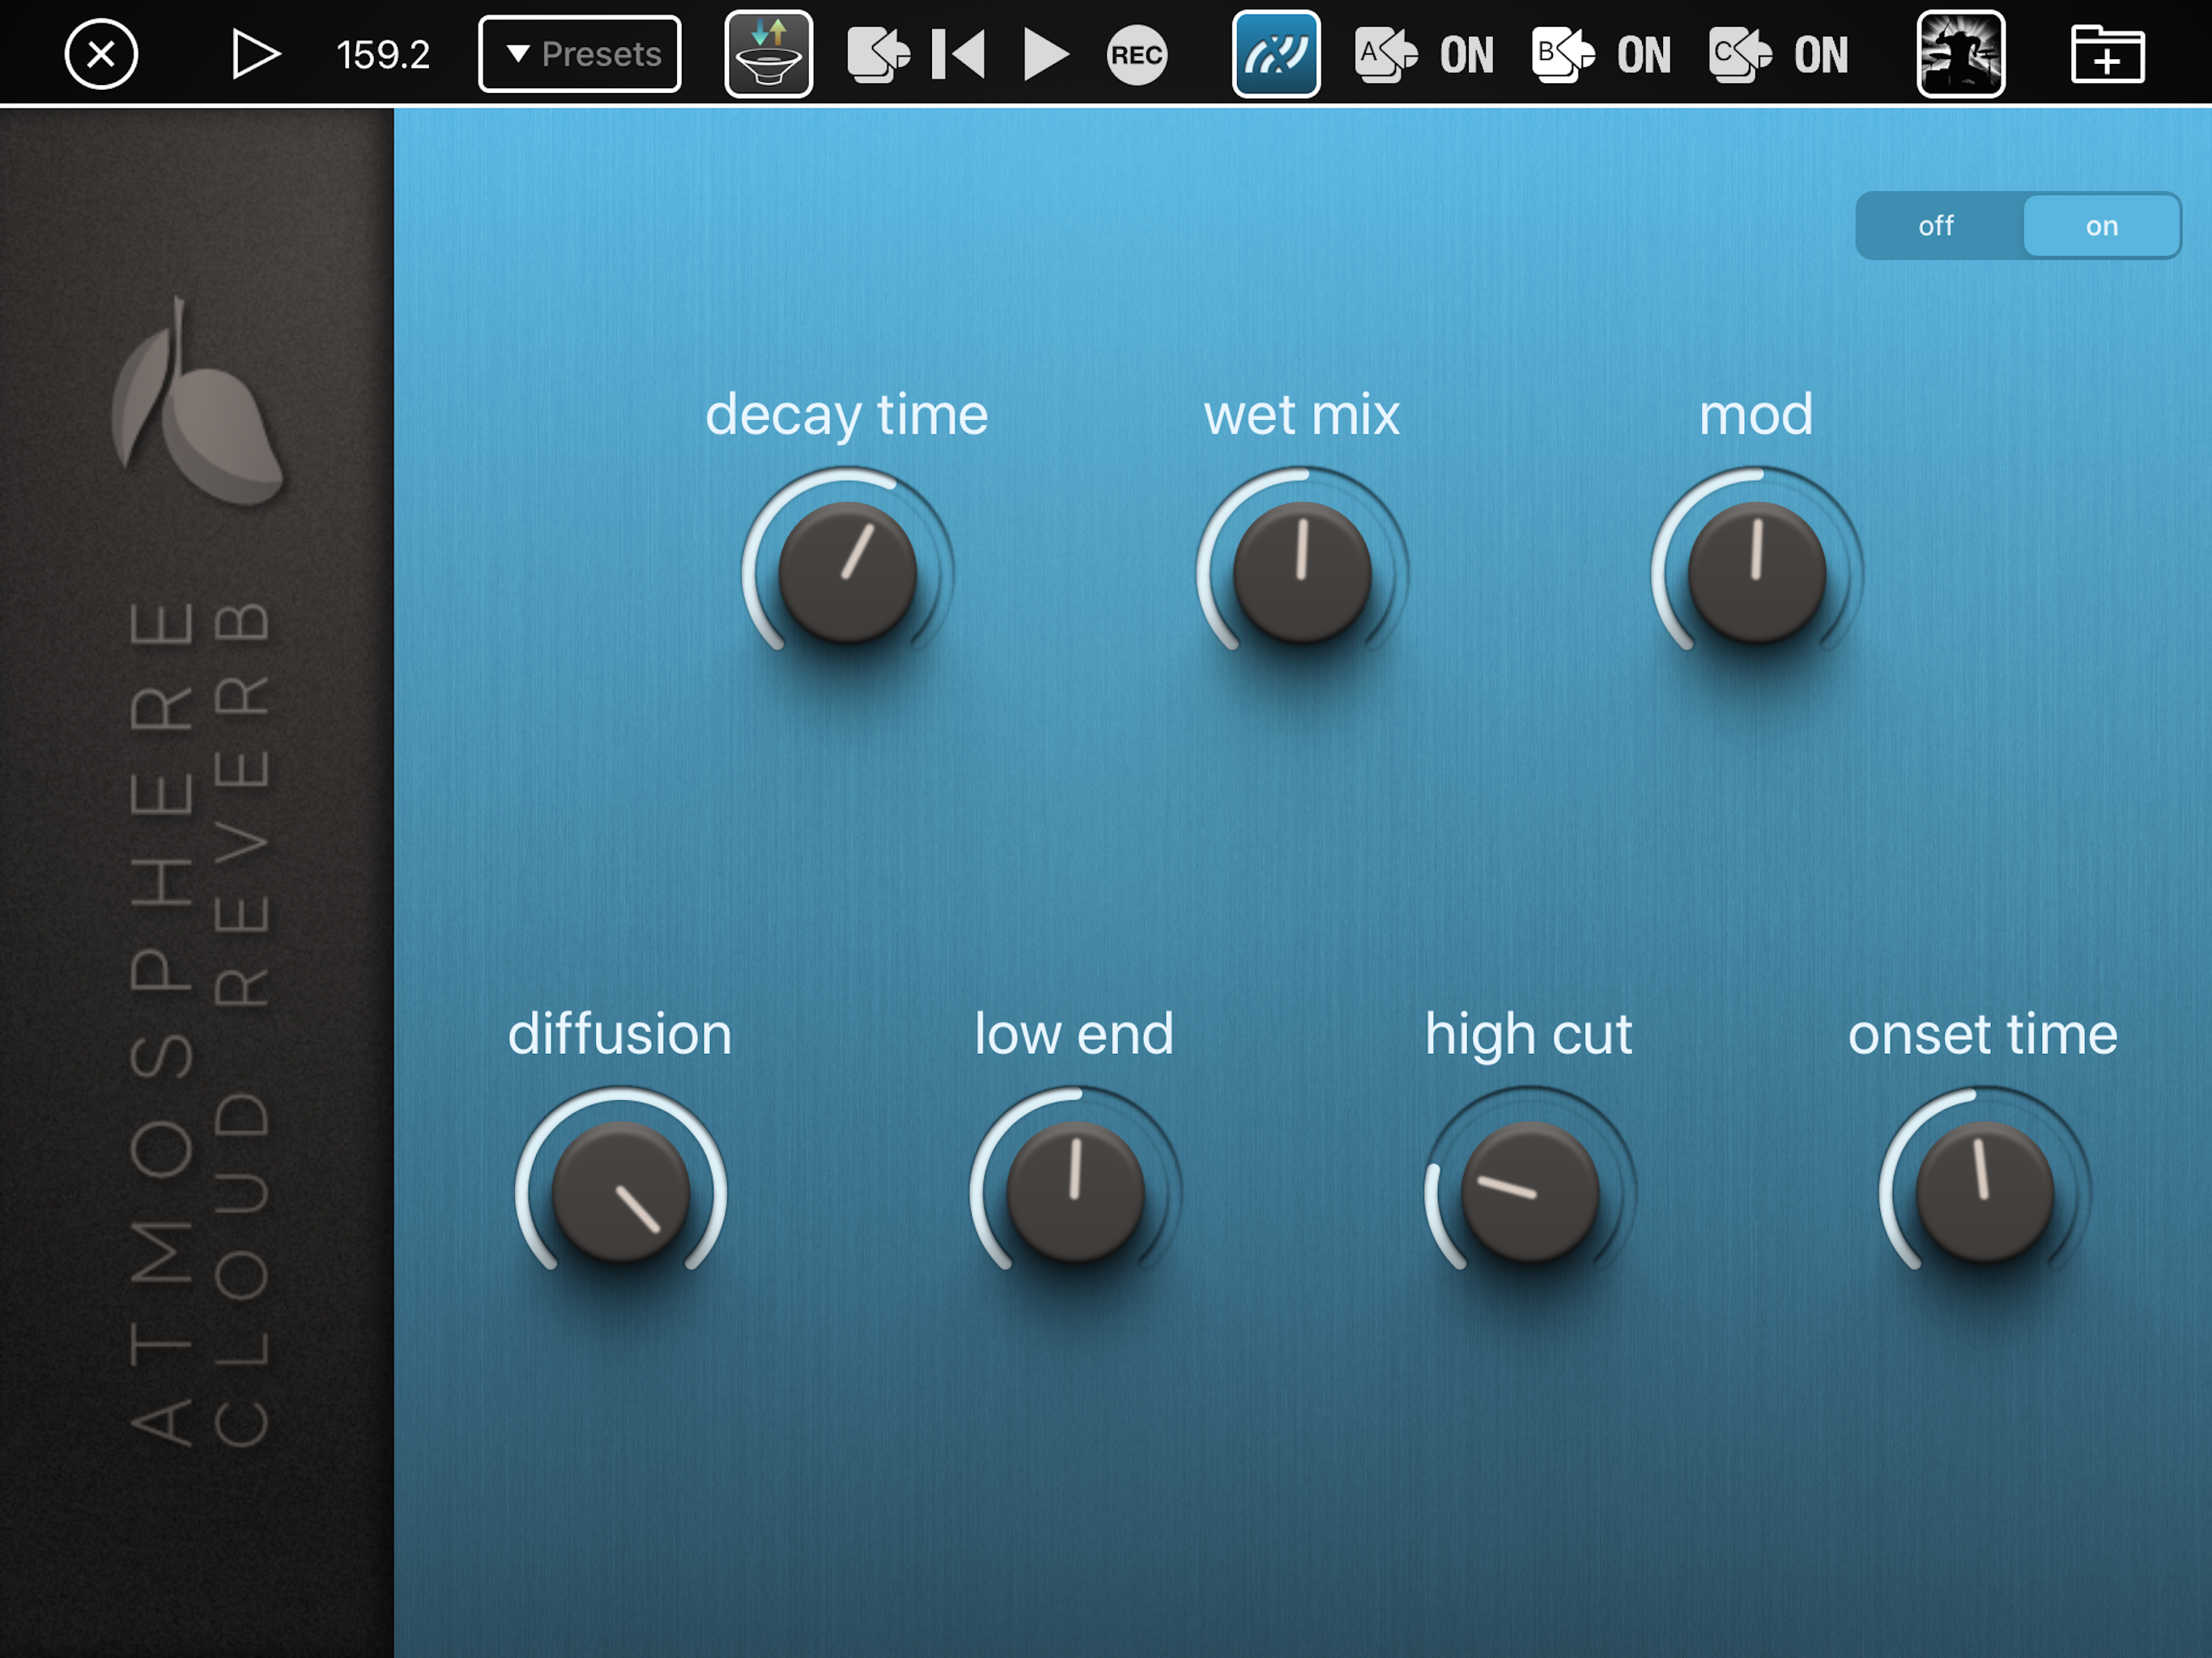Click the high cut knob
Viewport: 2212px width, 1658px height.
pyautogui.click(x=1530, y=1192)
